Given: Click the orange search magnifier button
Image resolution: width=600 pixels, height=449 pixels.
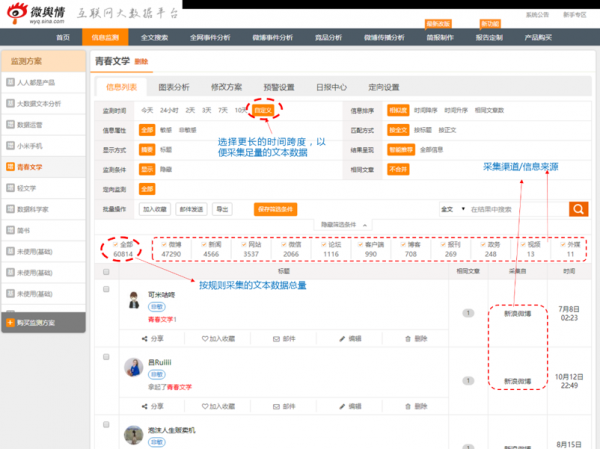Looking at the screenshot, I should 578,209.
